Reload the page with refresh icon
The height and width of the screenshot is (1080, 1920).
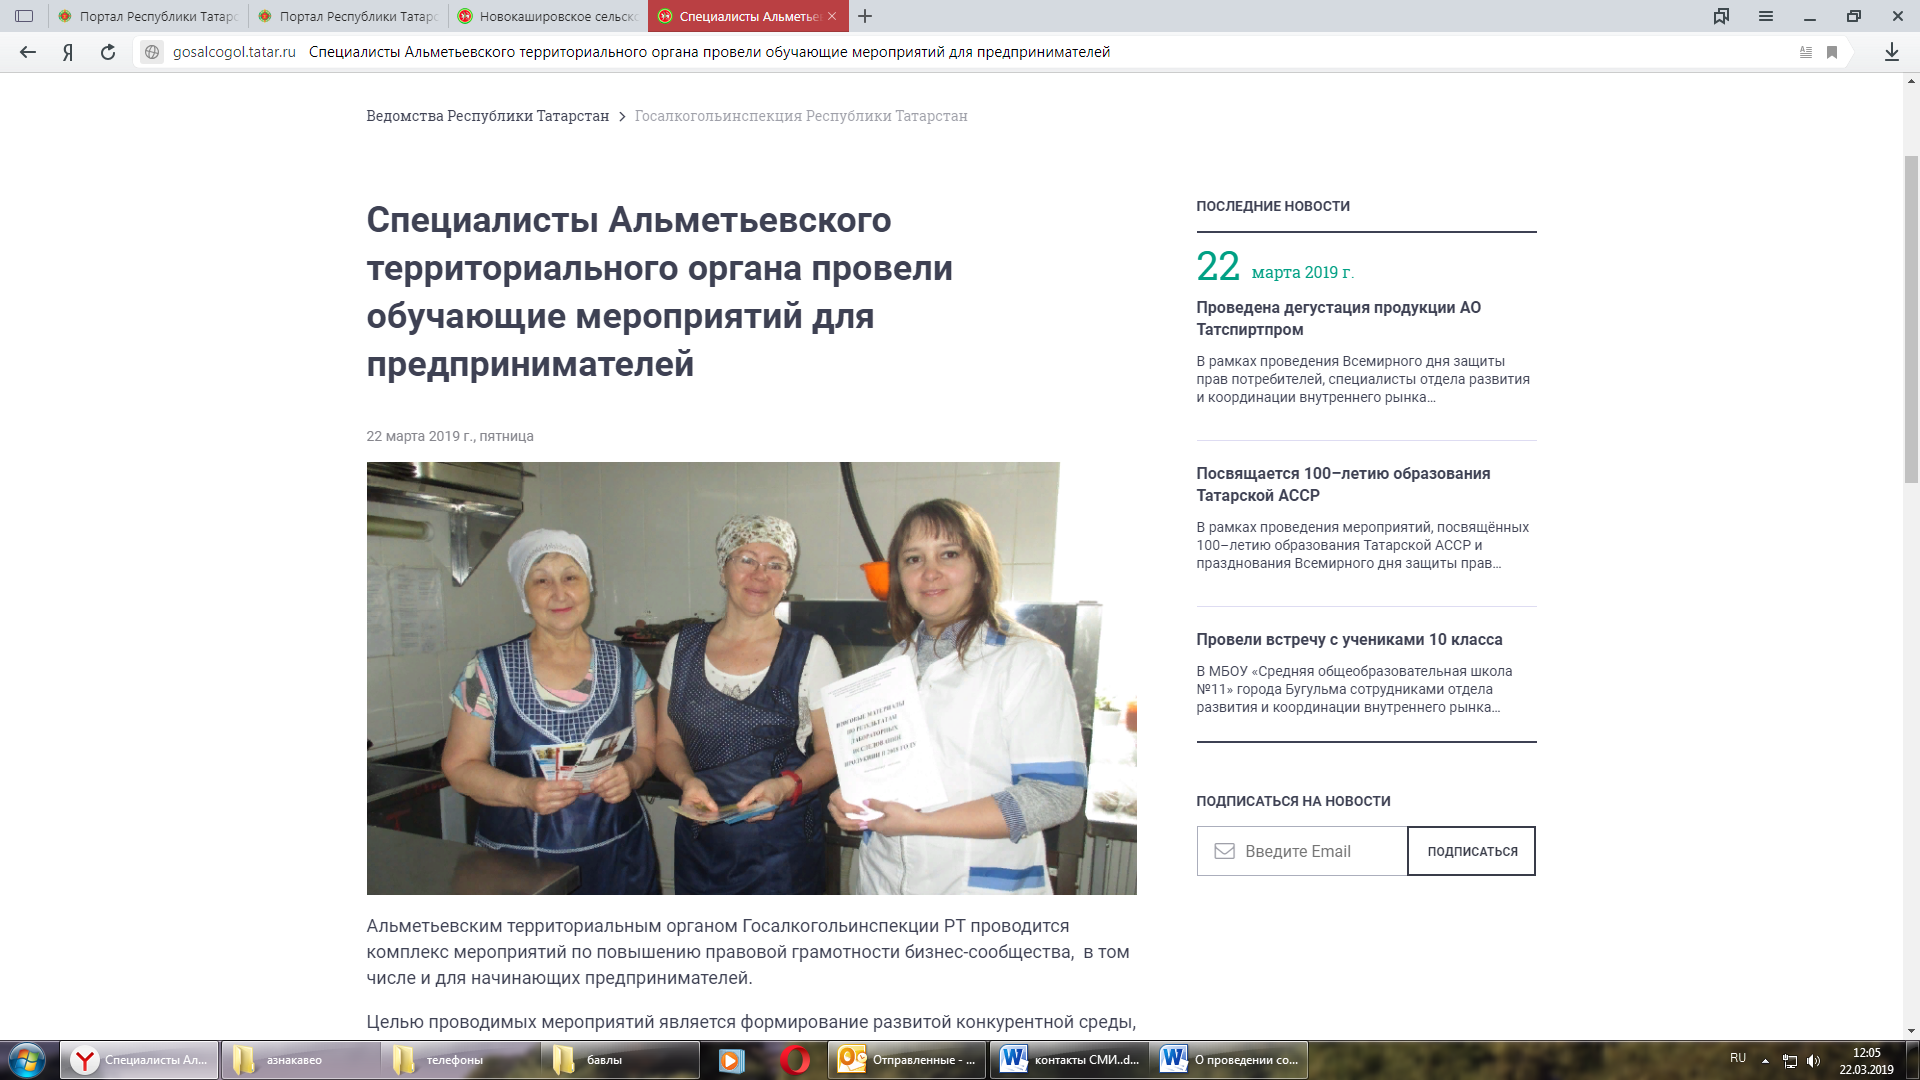108,52
